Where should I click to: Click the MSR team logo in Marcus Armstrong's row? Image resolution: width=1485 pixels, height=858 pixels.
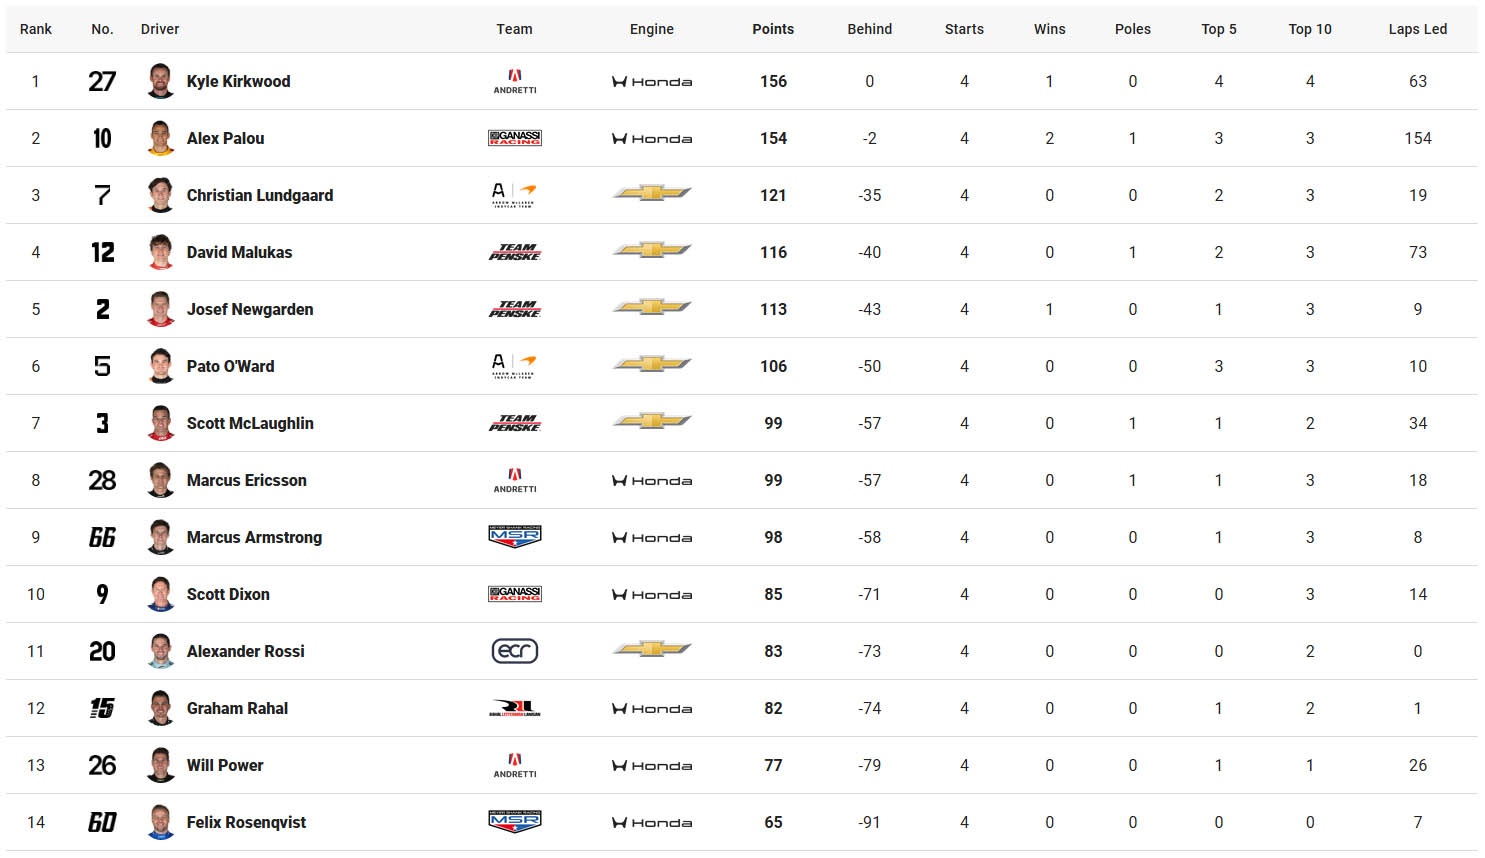[x=514, y=537]
